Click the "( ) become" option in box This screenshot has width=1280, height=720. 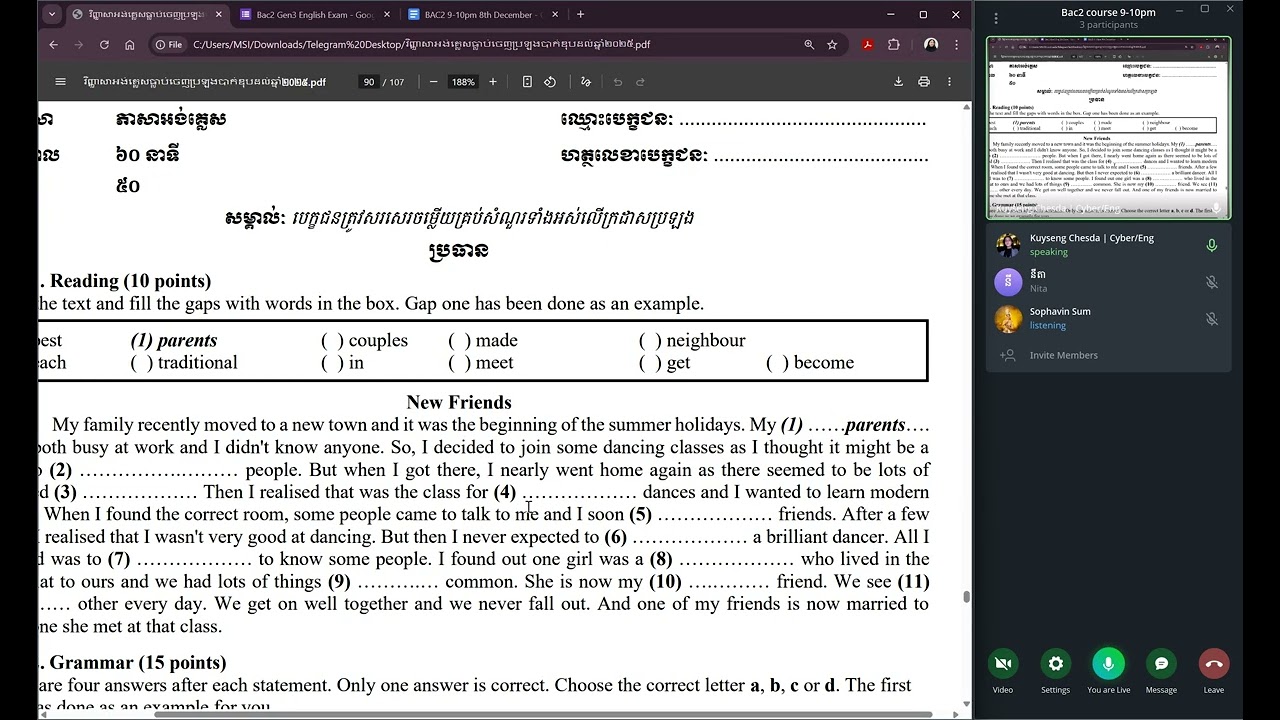click(x=810, y=362)
